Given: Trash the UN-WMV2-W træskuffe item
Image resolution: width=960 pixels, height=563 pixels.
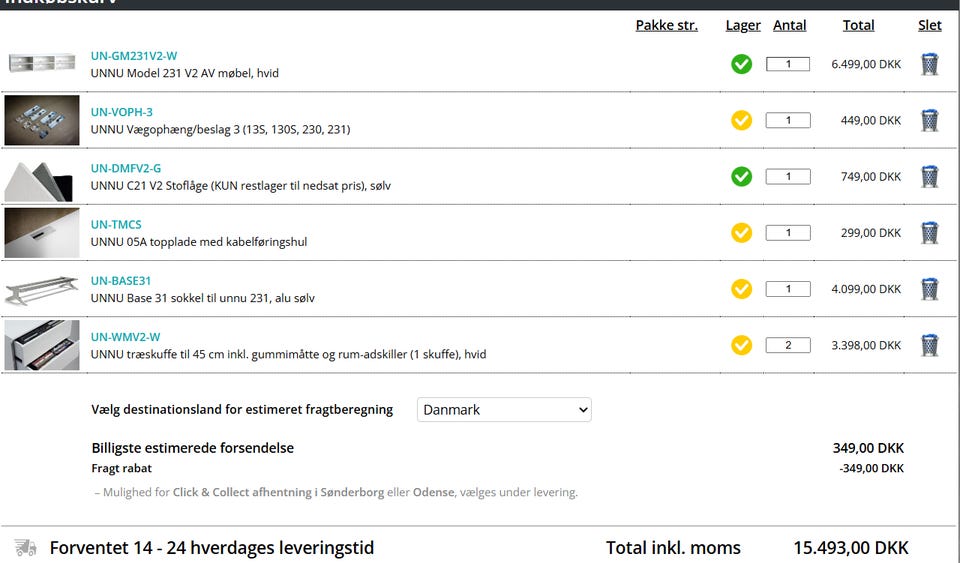Looking at the screenshot, I should pos(929,345).
